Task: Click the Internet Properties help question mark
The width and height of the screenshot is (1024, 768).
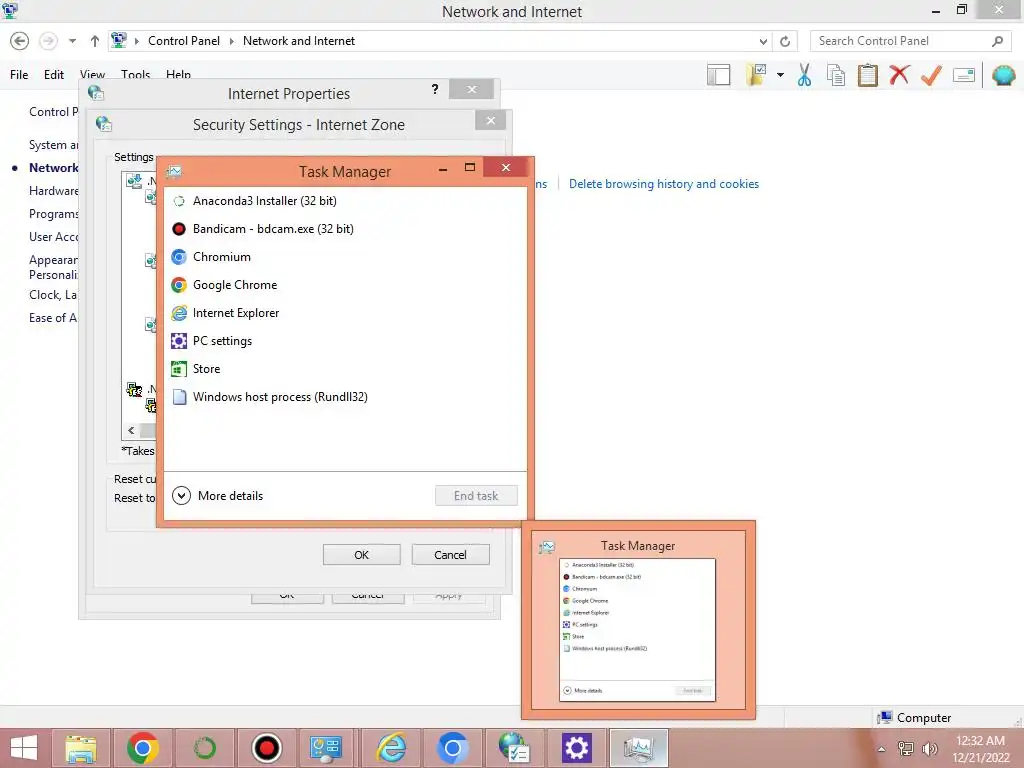Action: 435,89
